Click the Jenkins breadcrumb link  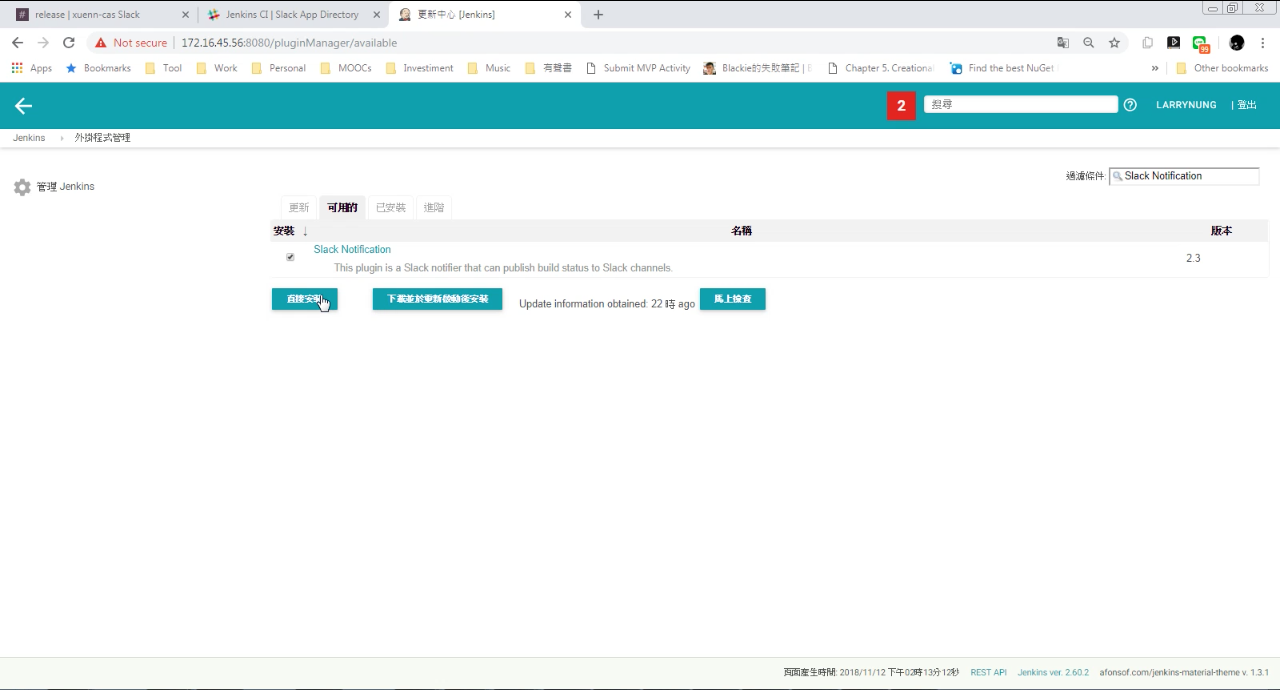tap(29, 138)
